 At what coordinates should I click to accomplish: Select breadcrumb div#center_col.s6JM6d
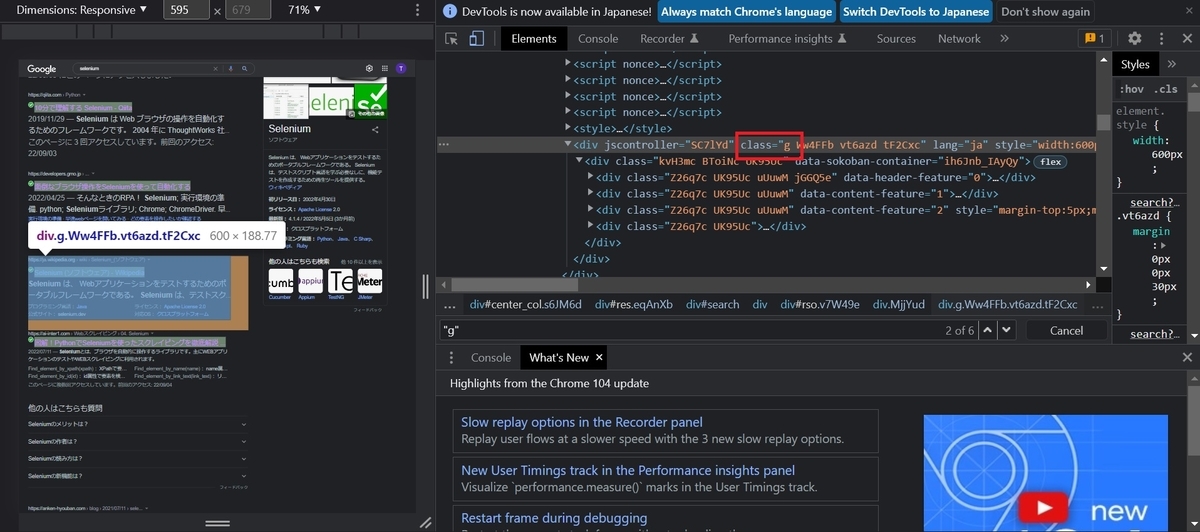point(525,304)
